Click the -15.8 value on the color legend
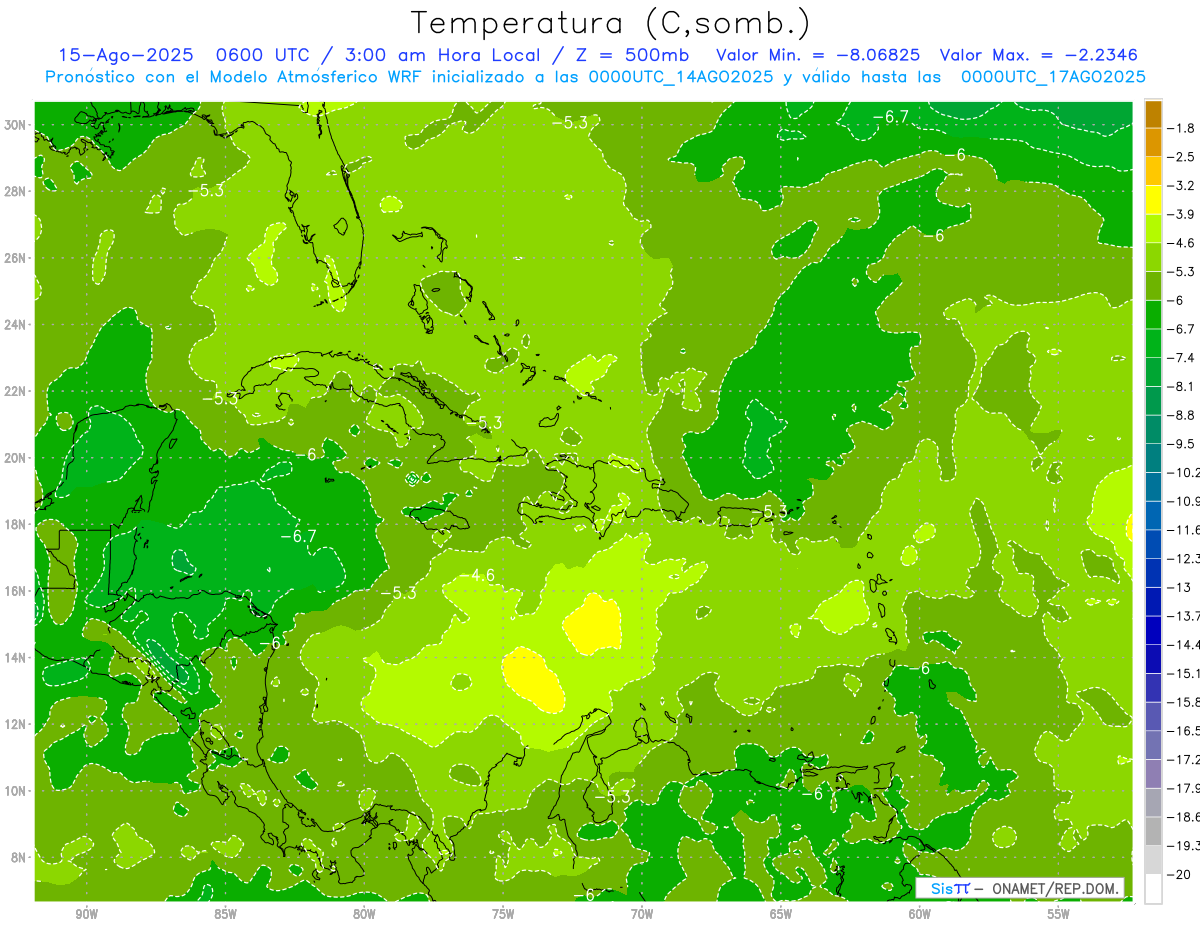The height and width of the screenshot is (927, 1200). point(1184,702)
